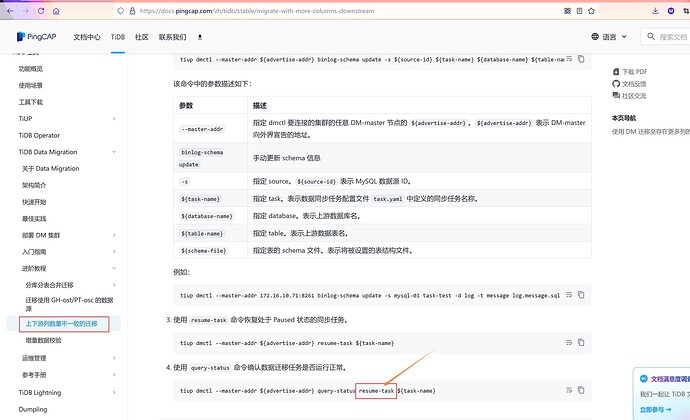The height and width of the screenshot is (420, 690).
Task: Copy the query-status code block
Action: [581, 390]
